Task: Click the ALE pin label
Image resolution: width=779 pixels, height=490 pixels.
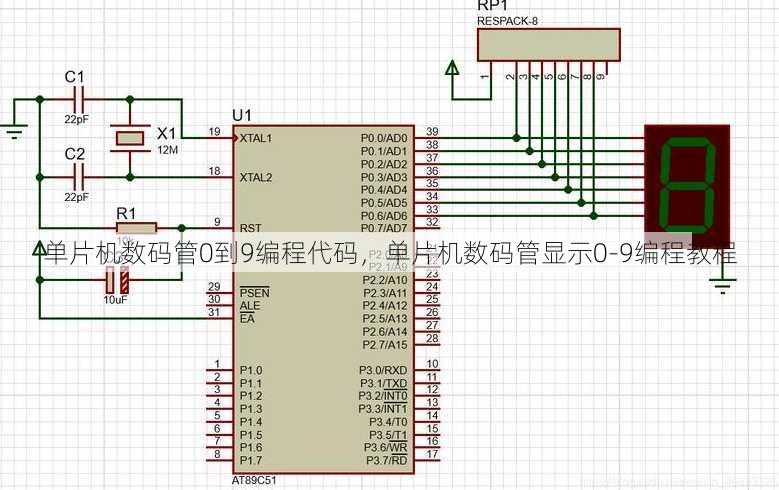Action: (x=249, y=305)
